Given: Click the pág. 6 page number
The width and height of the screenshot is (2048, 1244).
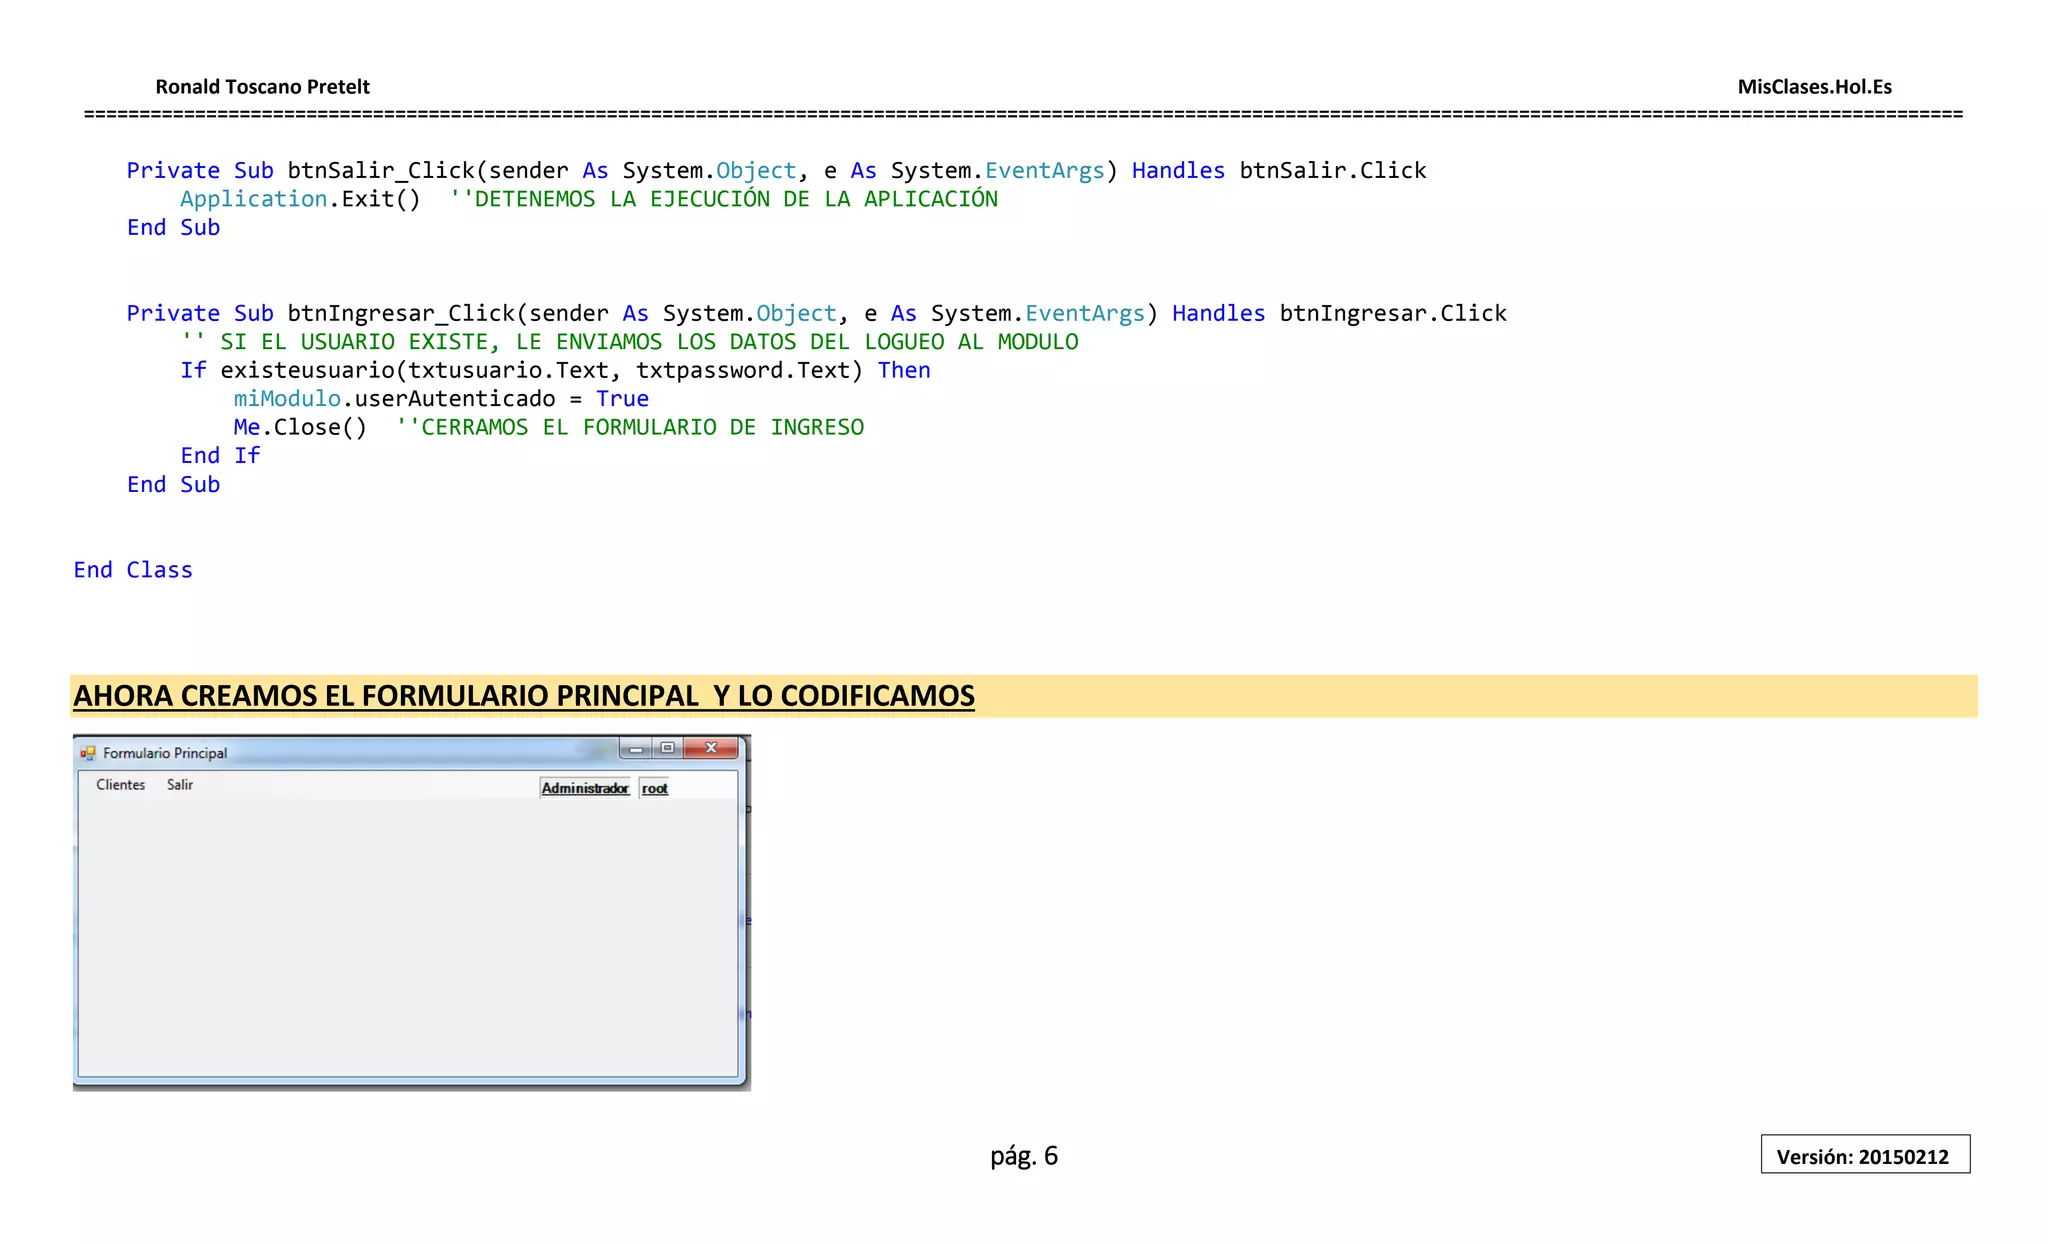Looking at the screenshot, I should tap(1023, 1156).
